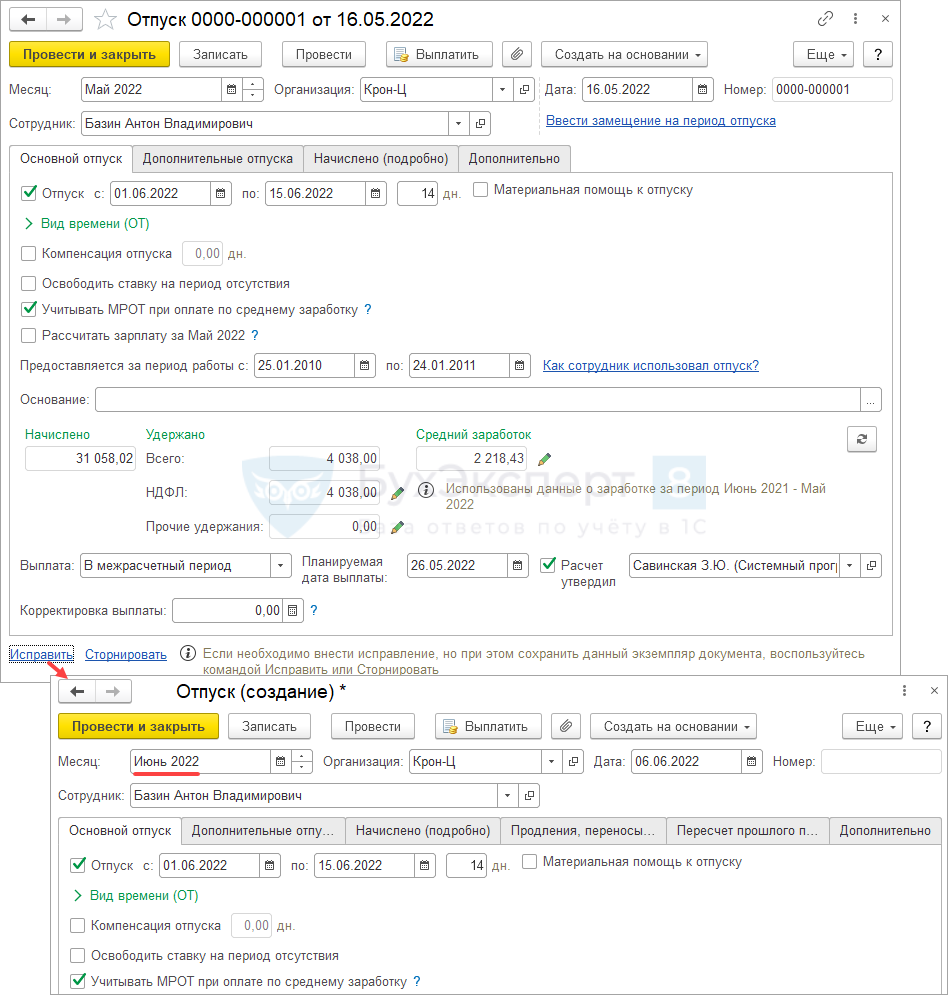Screen dimensions: 948x995
Task: Click the link icon in top title bar
Action: tap(825, 19)
